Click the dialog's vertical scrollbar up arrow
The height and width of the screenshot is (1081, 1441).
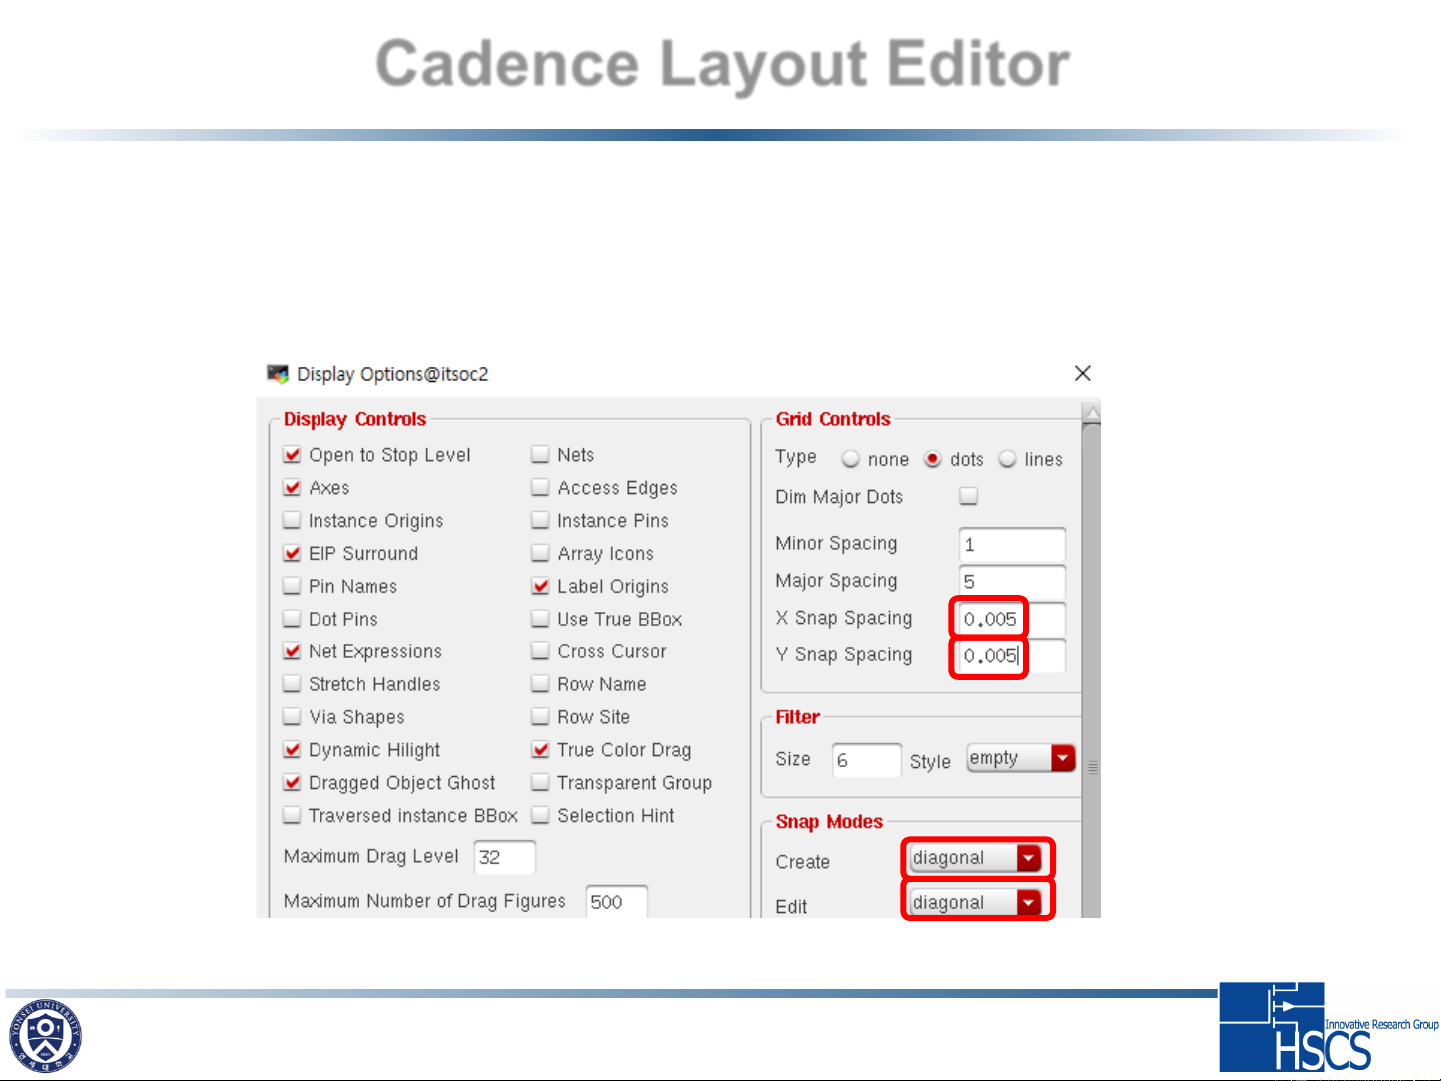(1092, 412)
